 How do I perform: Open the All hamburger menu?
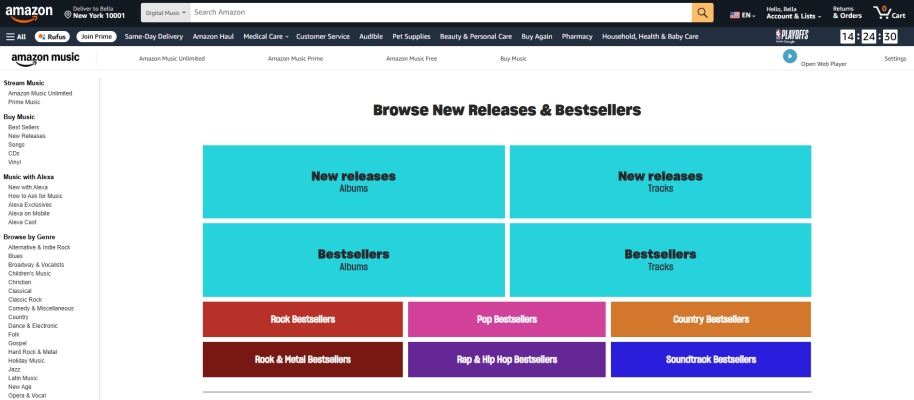click(16, 36)
